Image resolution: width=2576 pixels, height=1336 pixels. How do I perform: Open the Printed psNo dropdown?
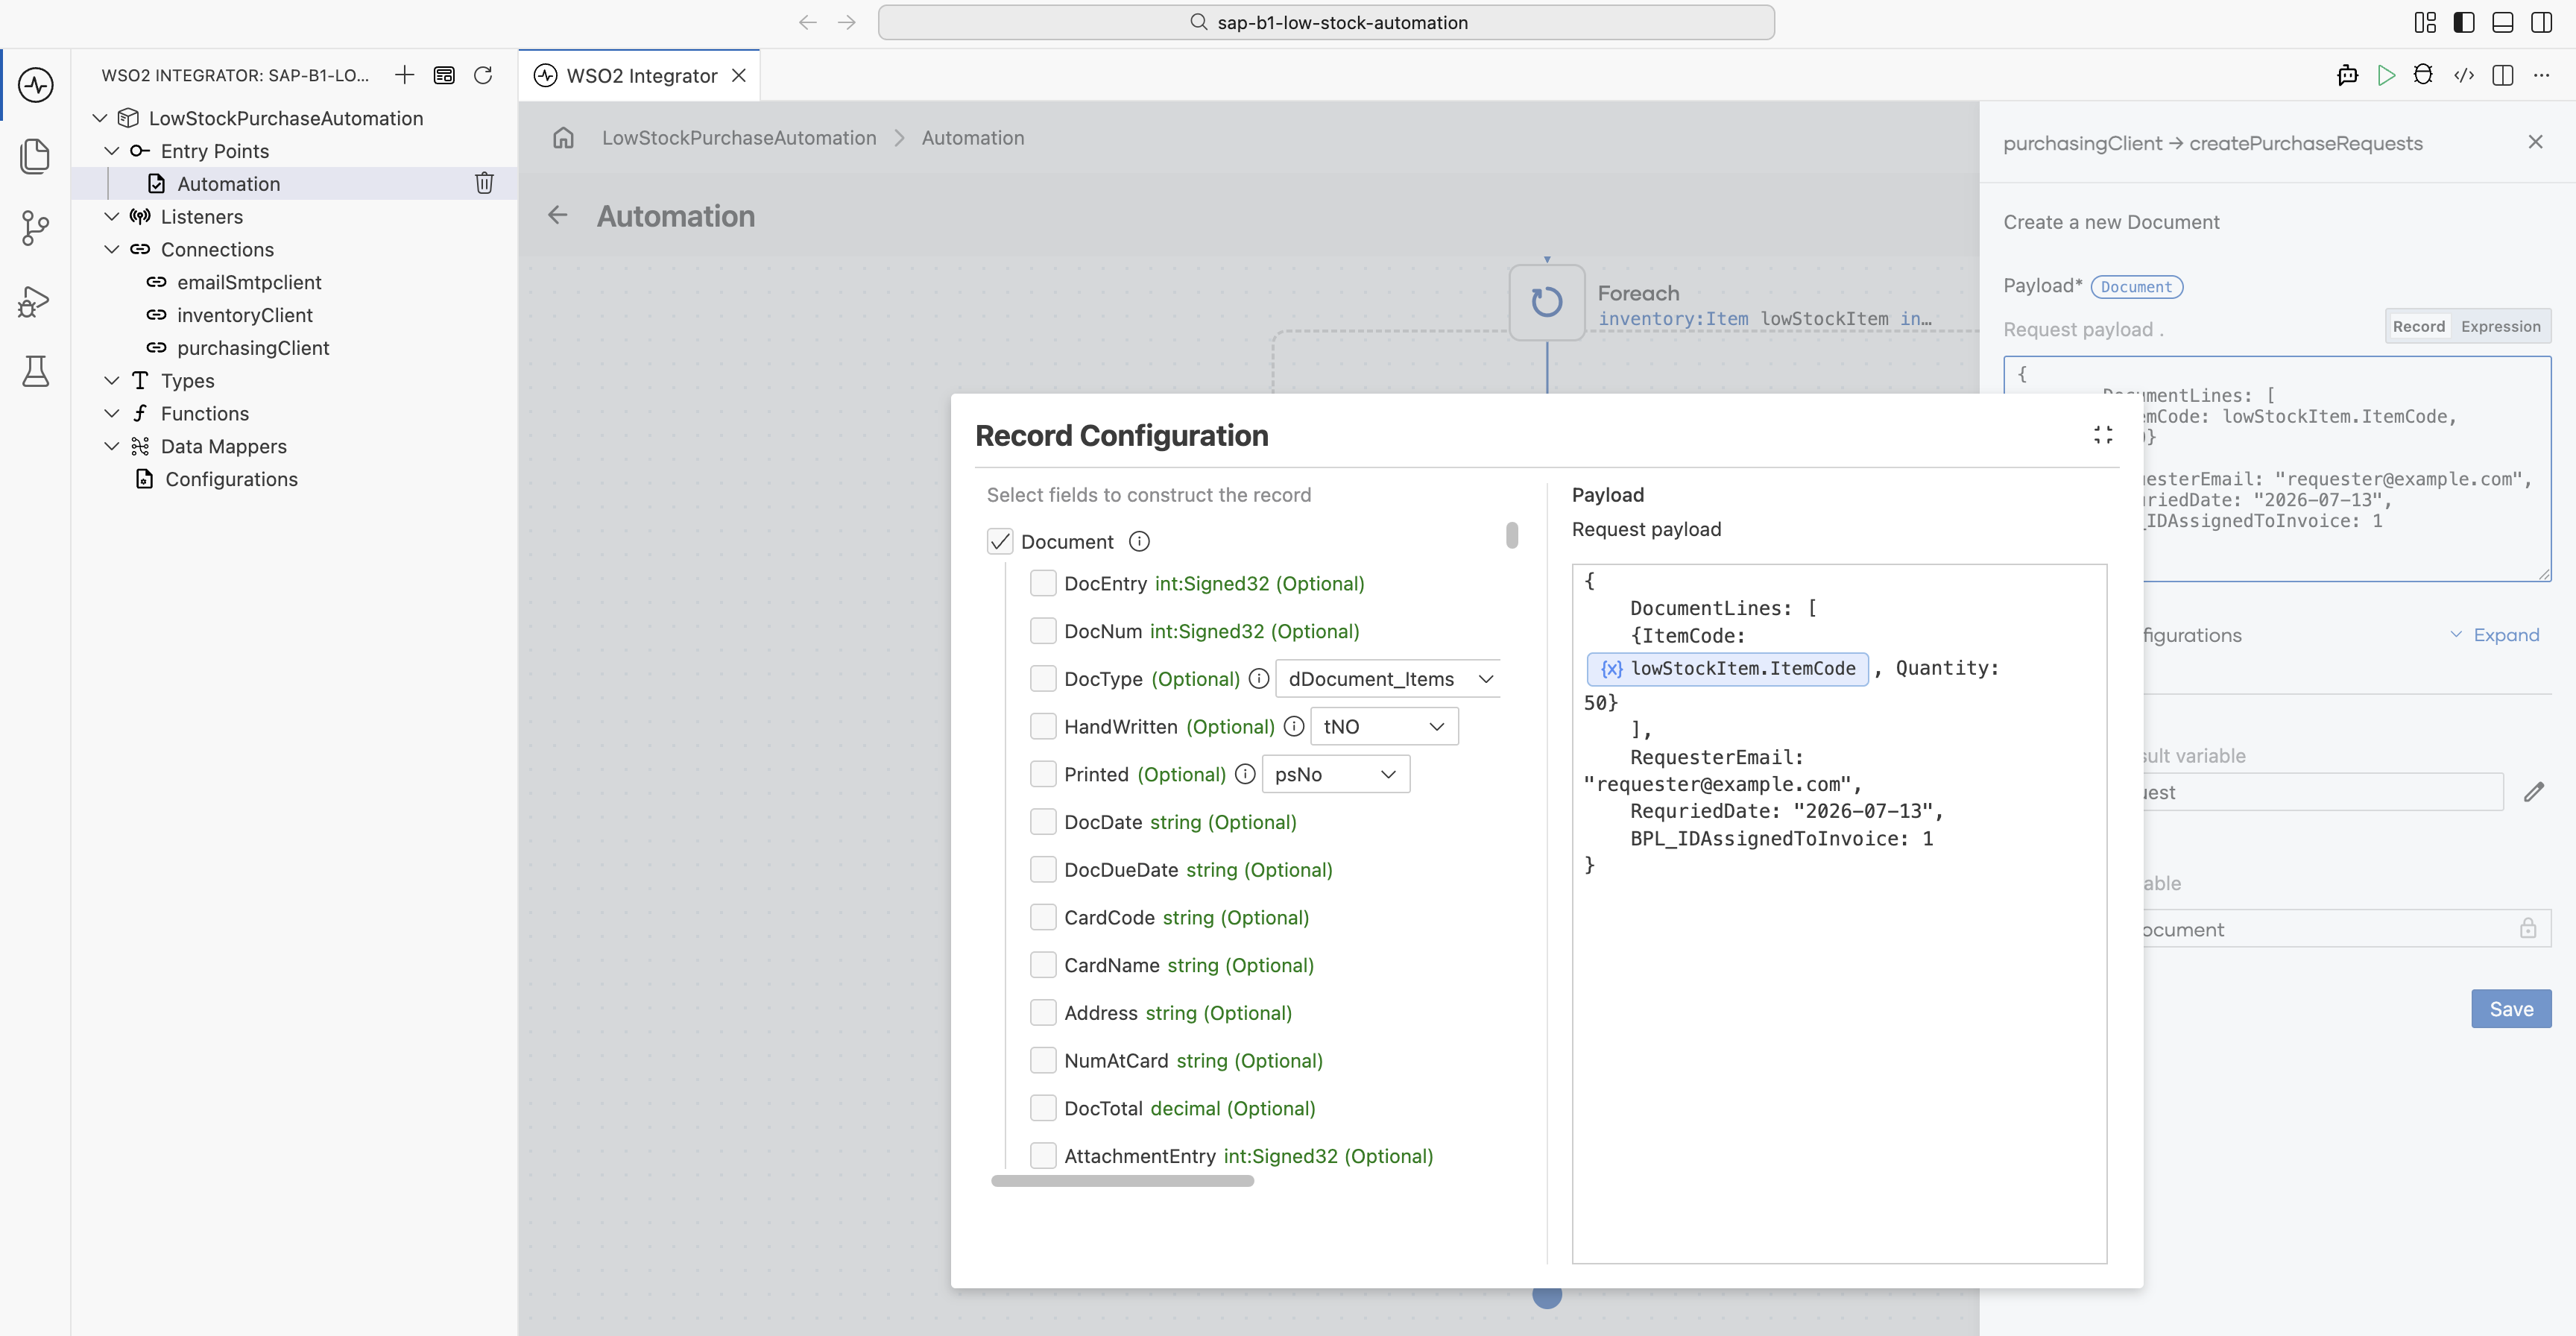[x=1336, y=775]
